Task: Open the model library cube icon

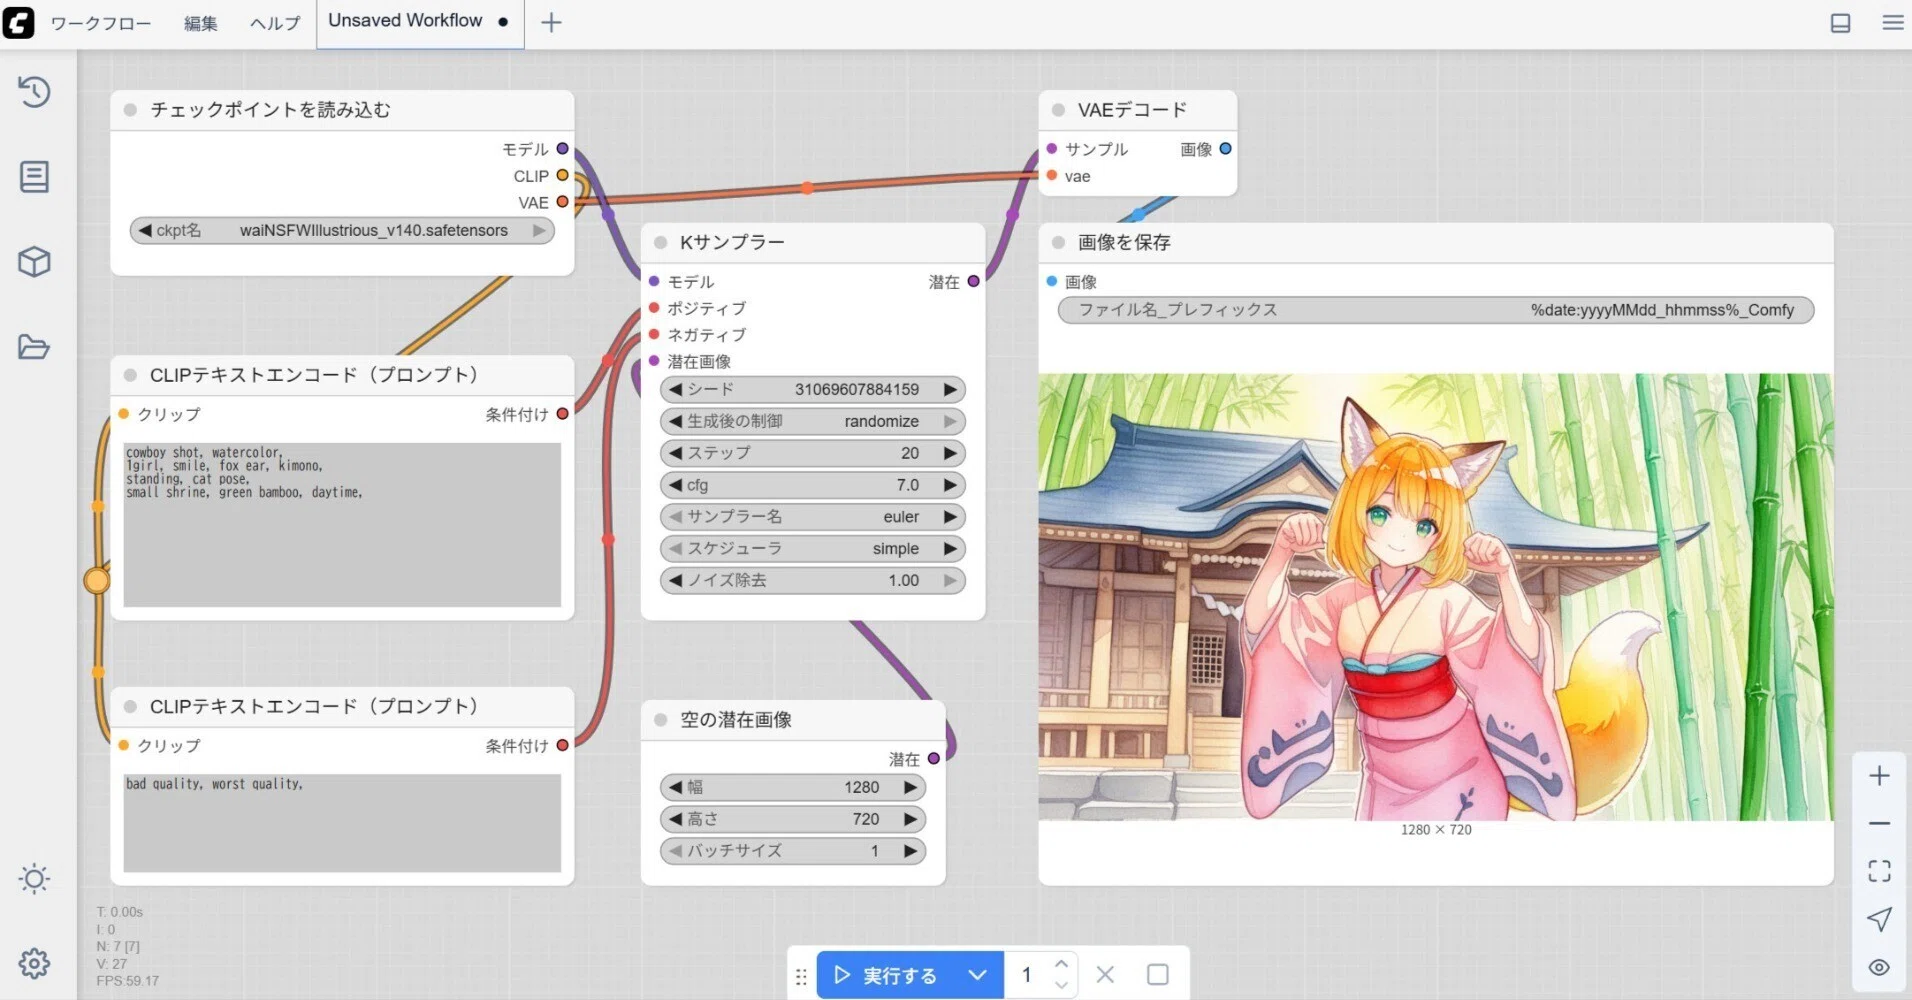Action: [x=34, y=262]
